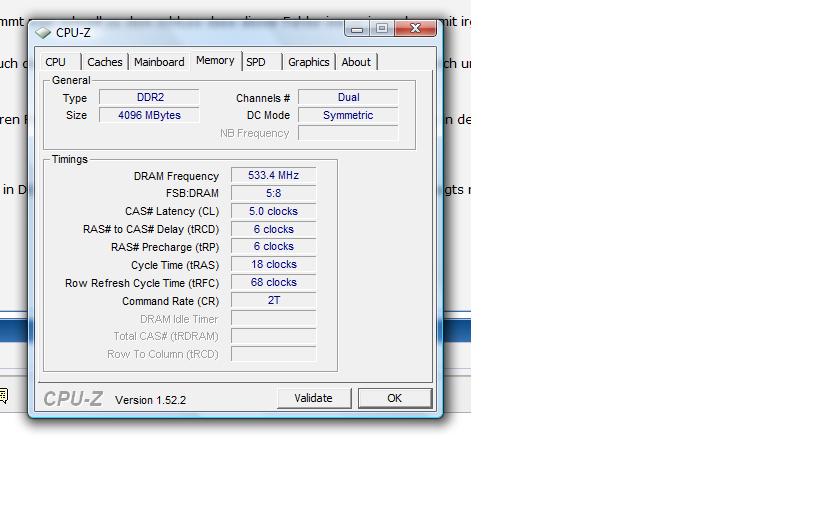Click the FSB:DRAM label
This screenshot has width=840, height=525.
click(192, 193)
